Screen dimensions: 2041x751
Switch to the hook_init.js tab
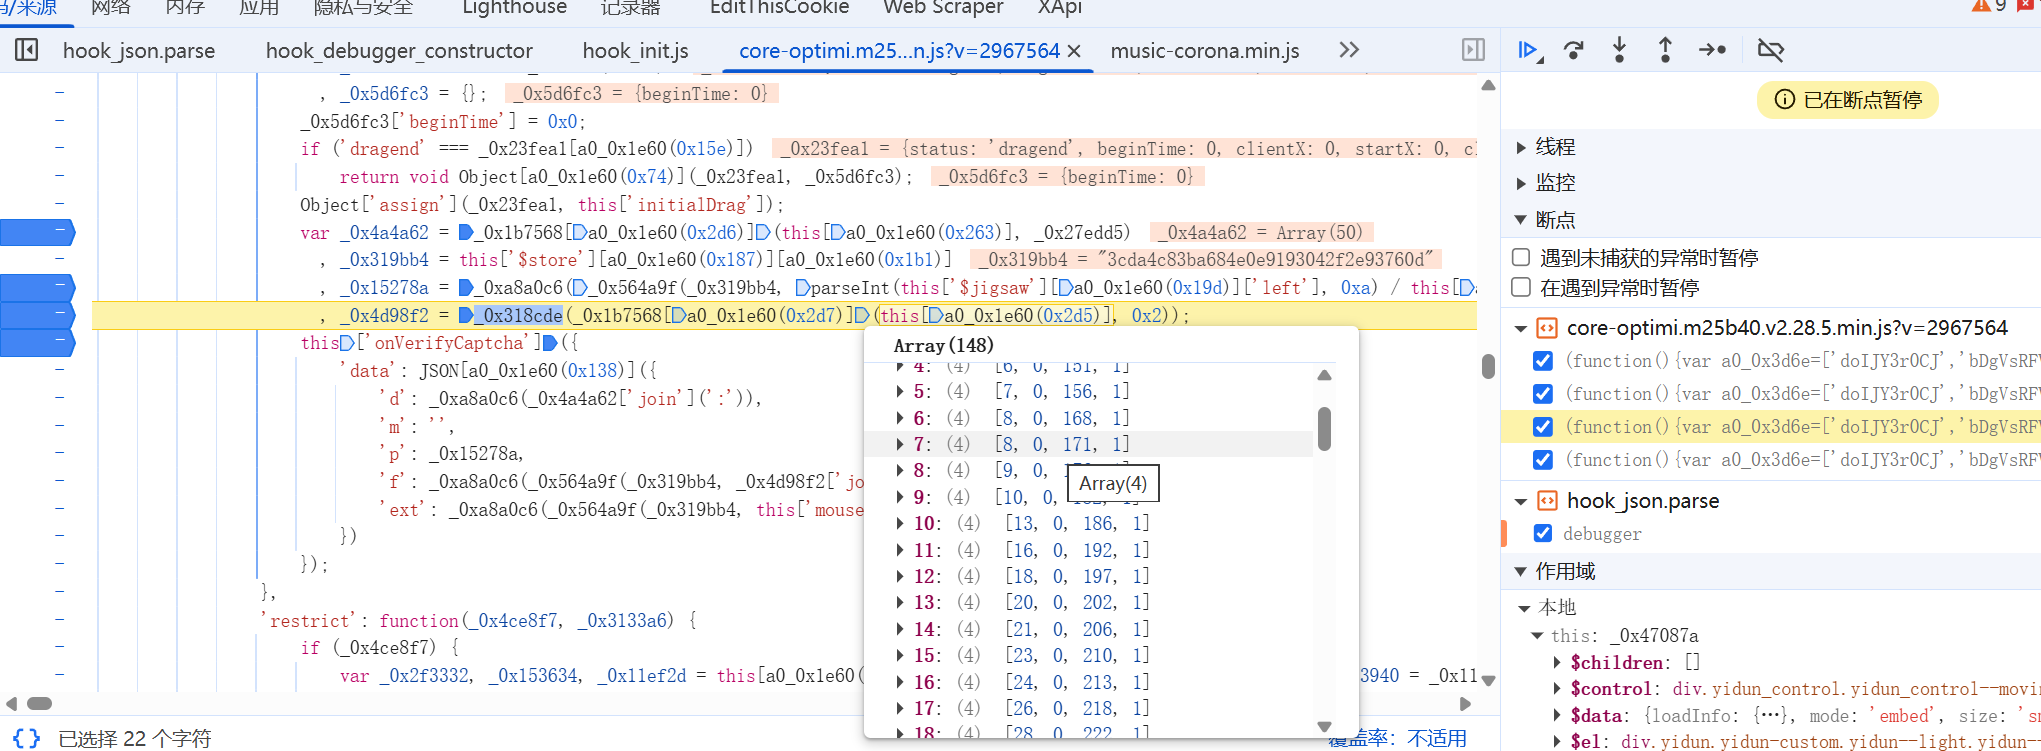(x=635, y=51)
